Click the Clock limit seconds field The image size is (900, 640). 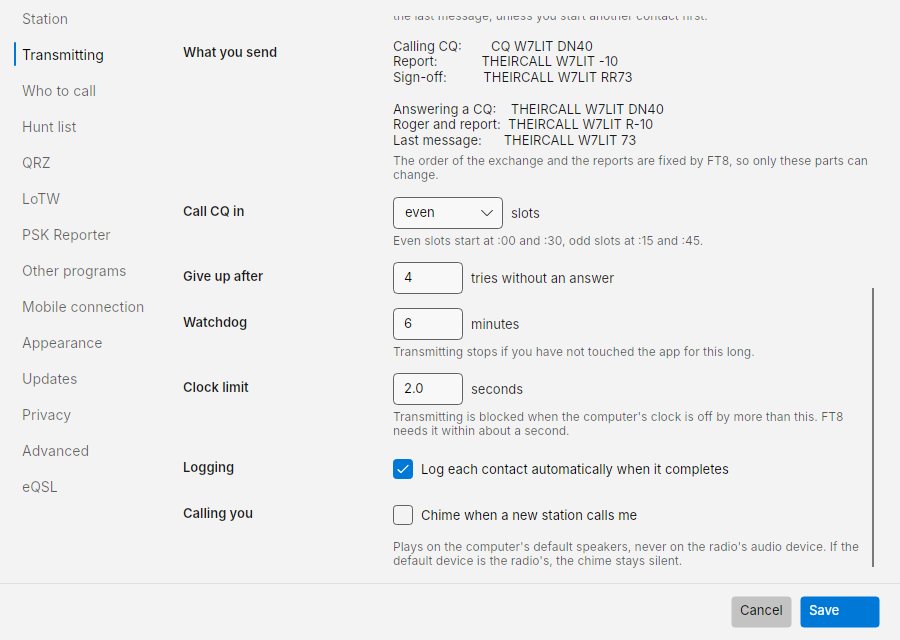[428, 389]
